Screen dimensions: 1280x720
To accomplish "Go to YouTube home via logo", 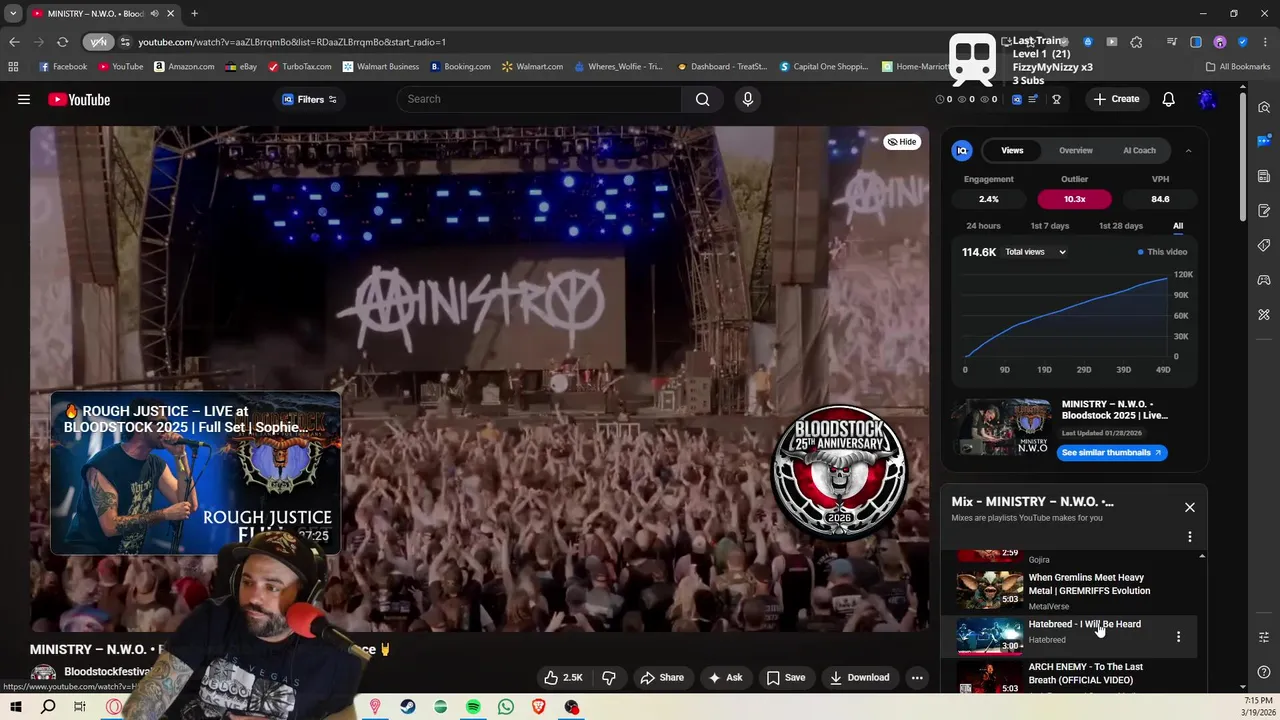I will point(79,99).
